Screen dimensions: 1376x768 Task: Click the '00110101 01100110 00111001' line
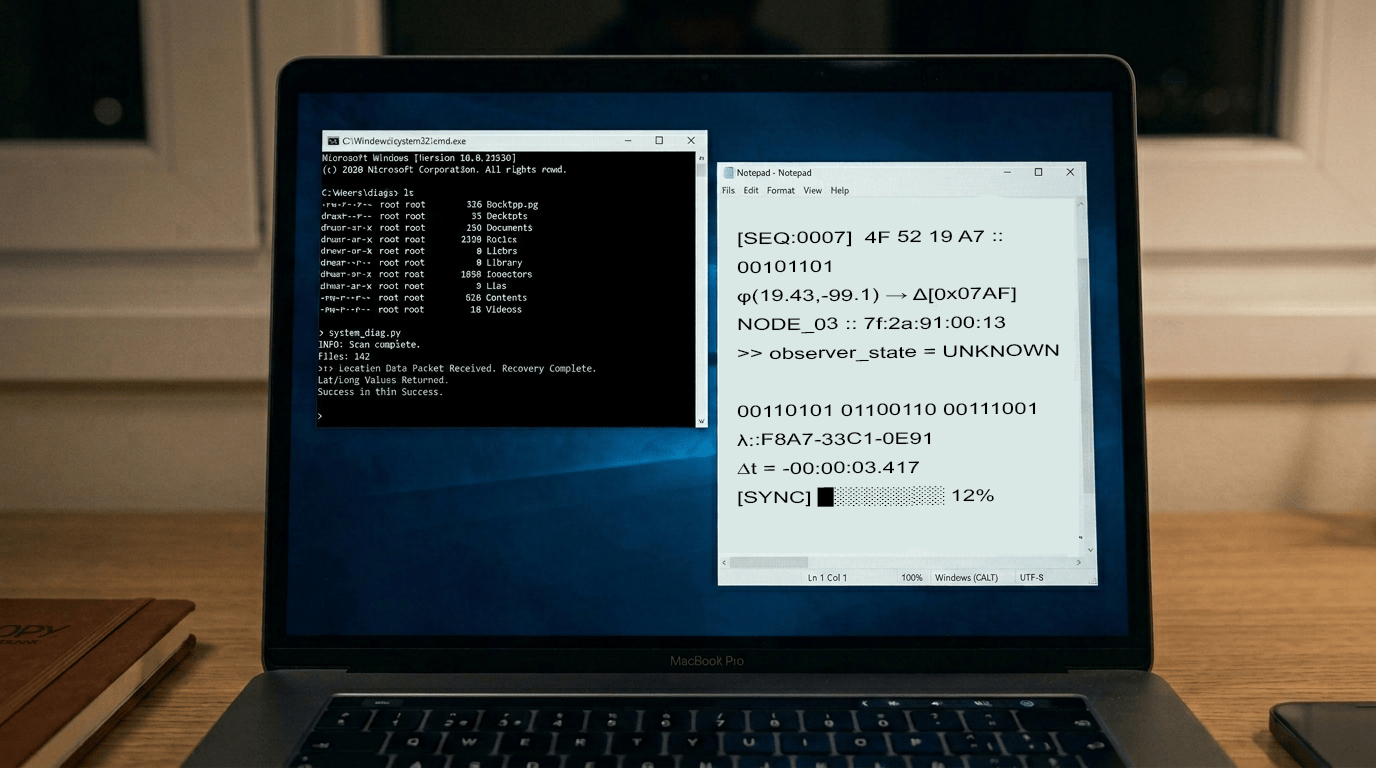(x=887, y=410)
